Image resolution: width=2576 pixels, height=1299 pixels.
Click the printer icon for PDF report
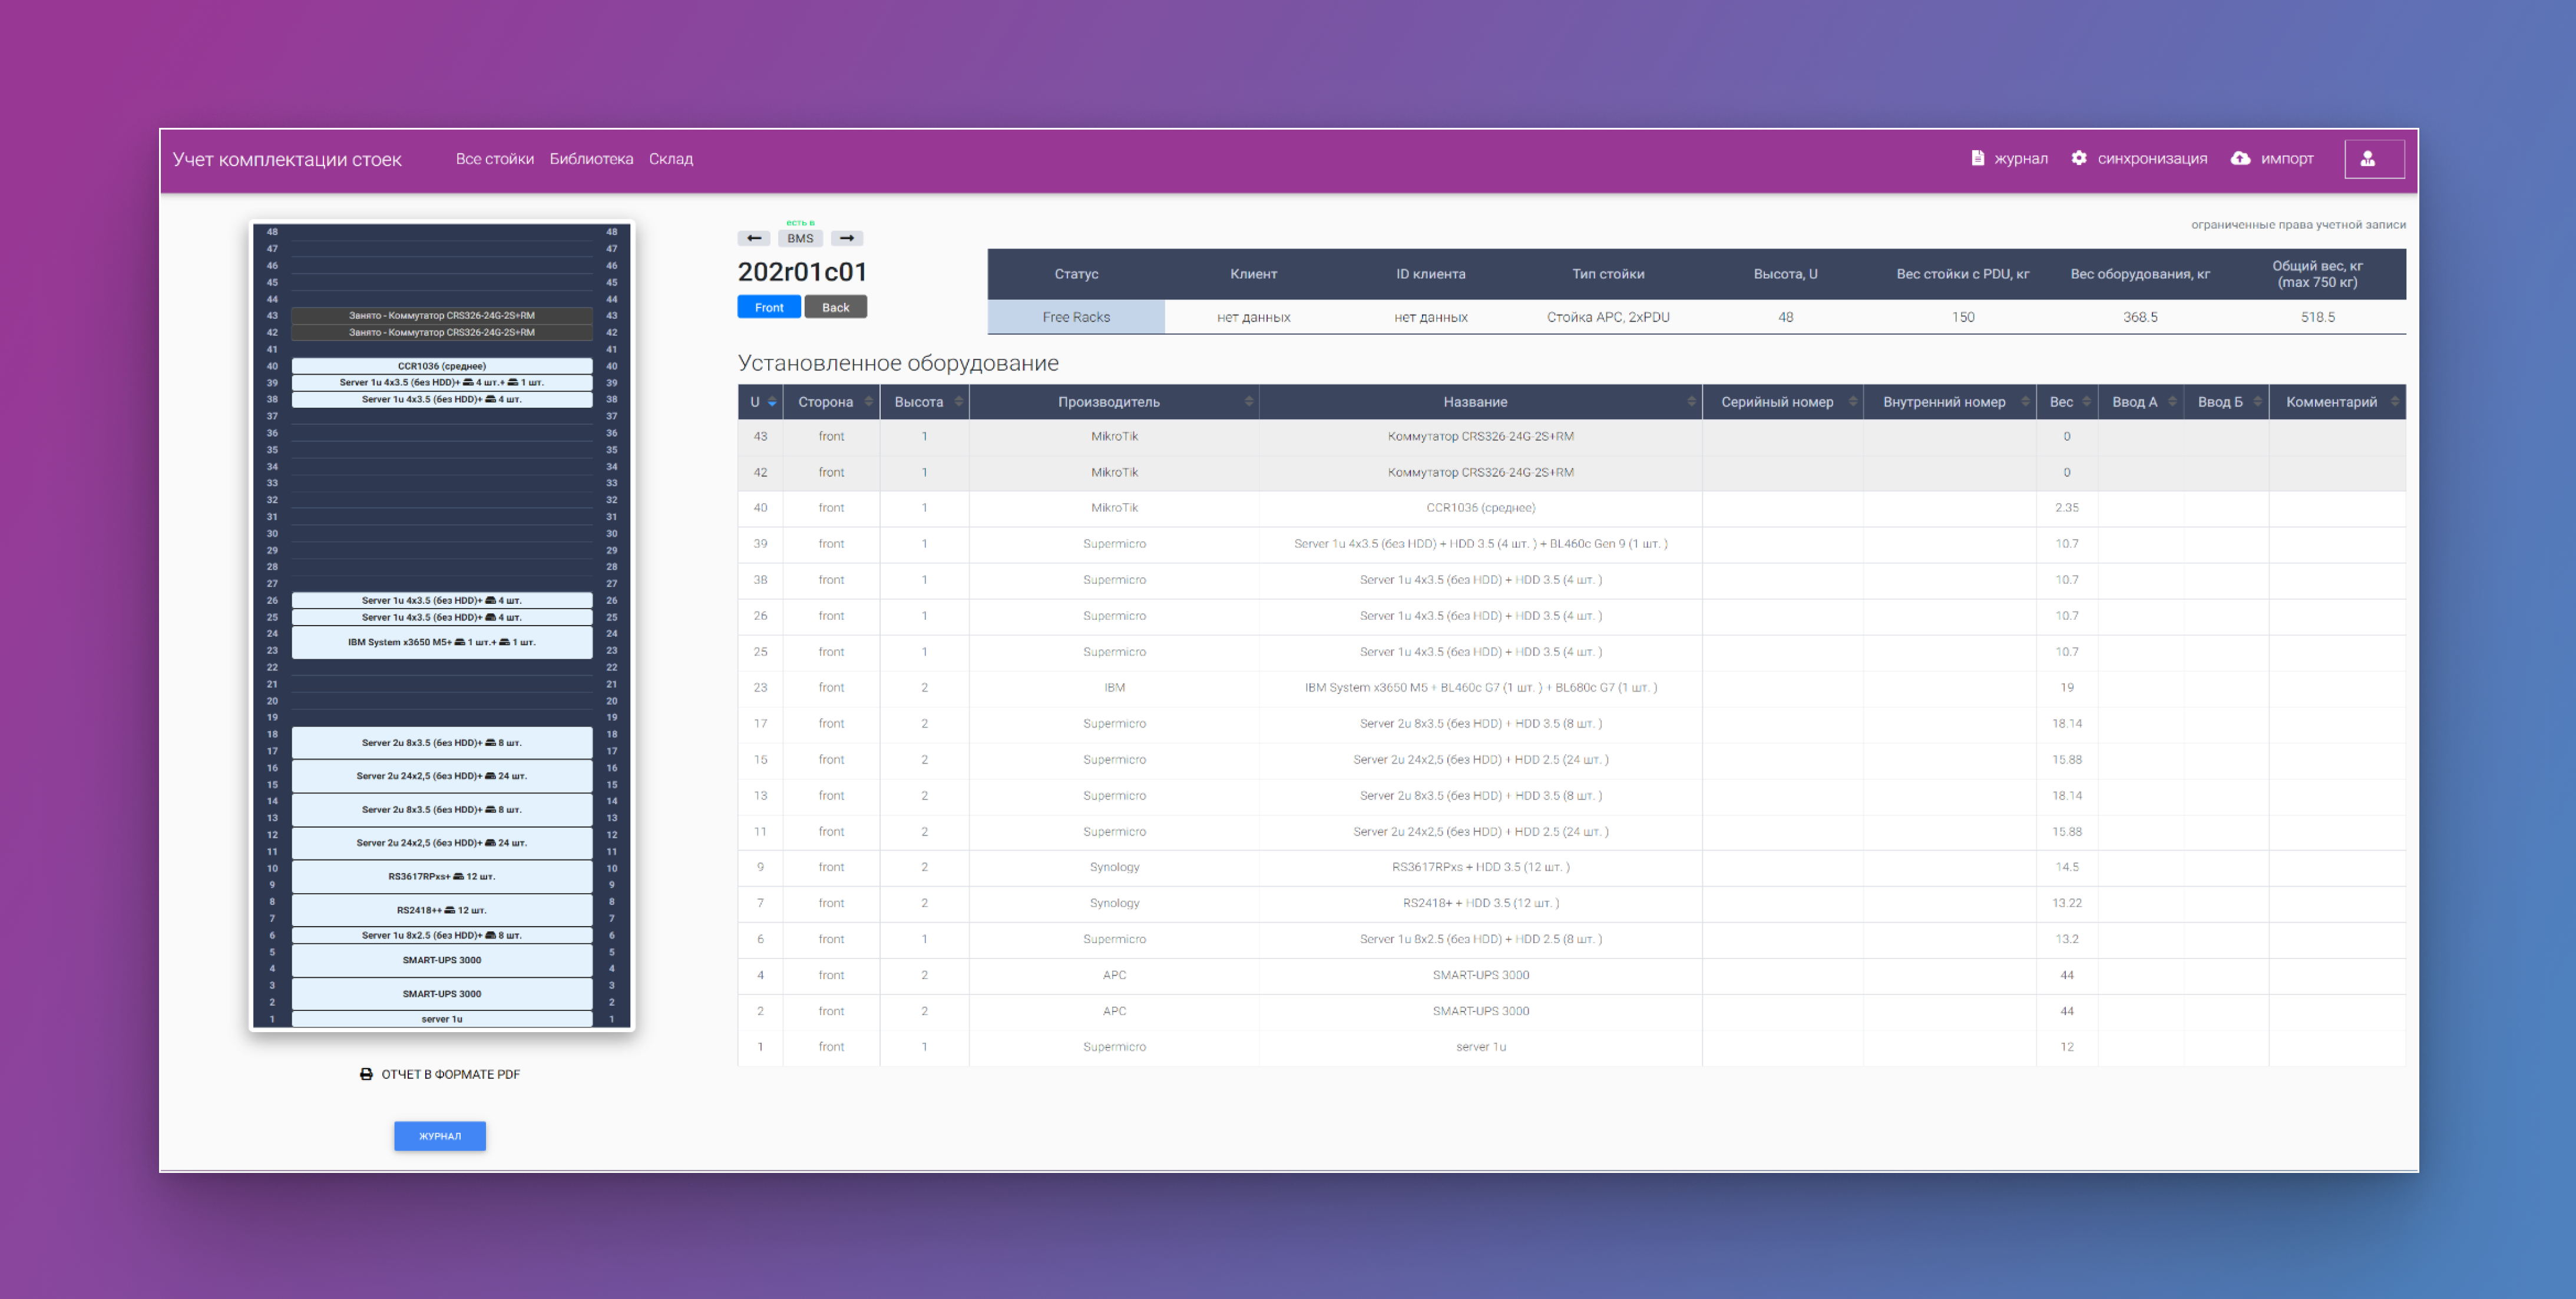coord(366,1074)
